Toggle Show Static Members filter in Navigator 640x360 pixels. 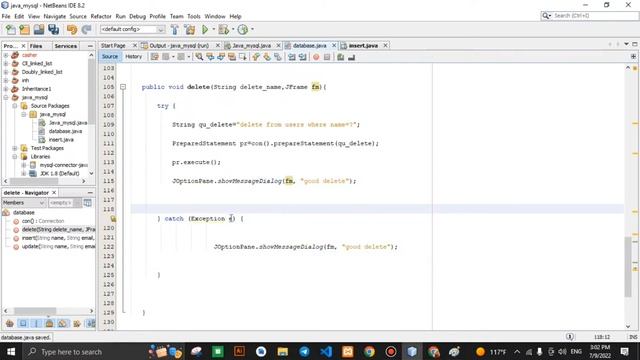[36, 324]
